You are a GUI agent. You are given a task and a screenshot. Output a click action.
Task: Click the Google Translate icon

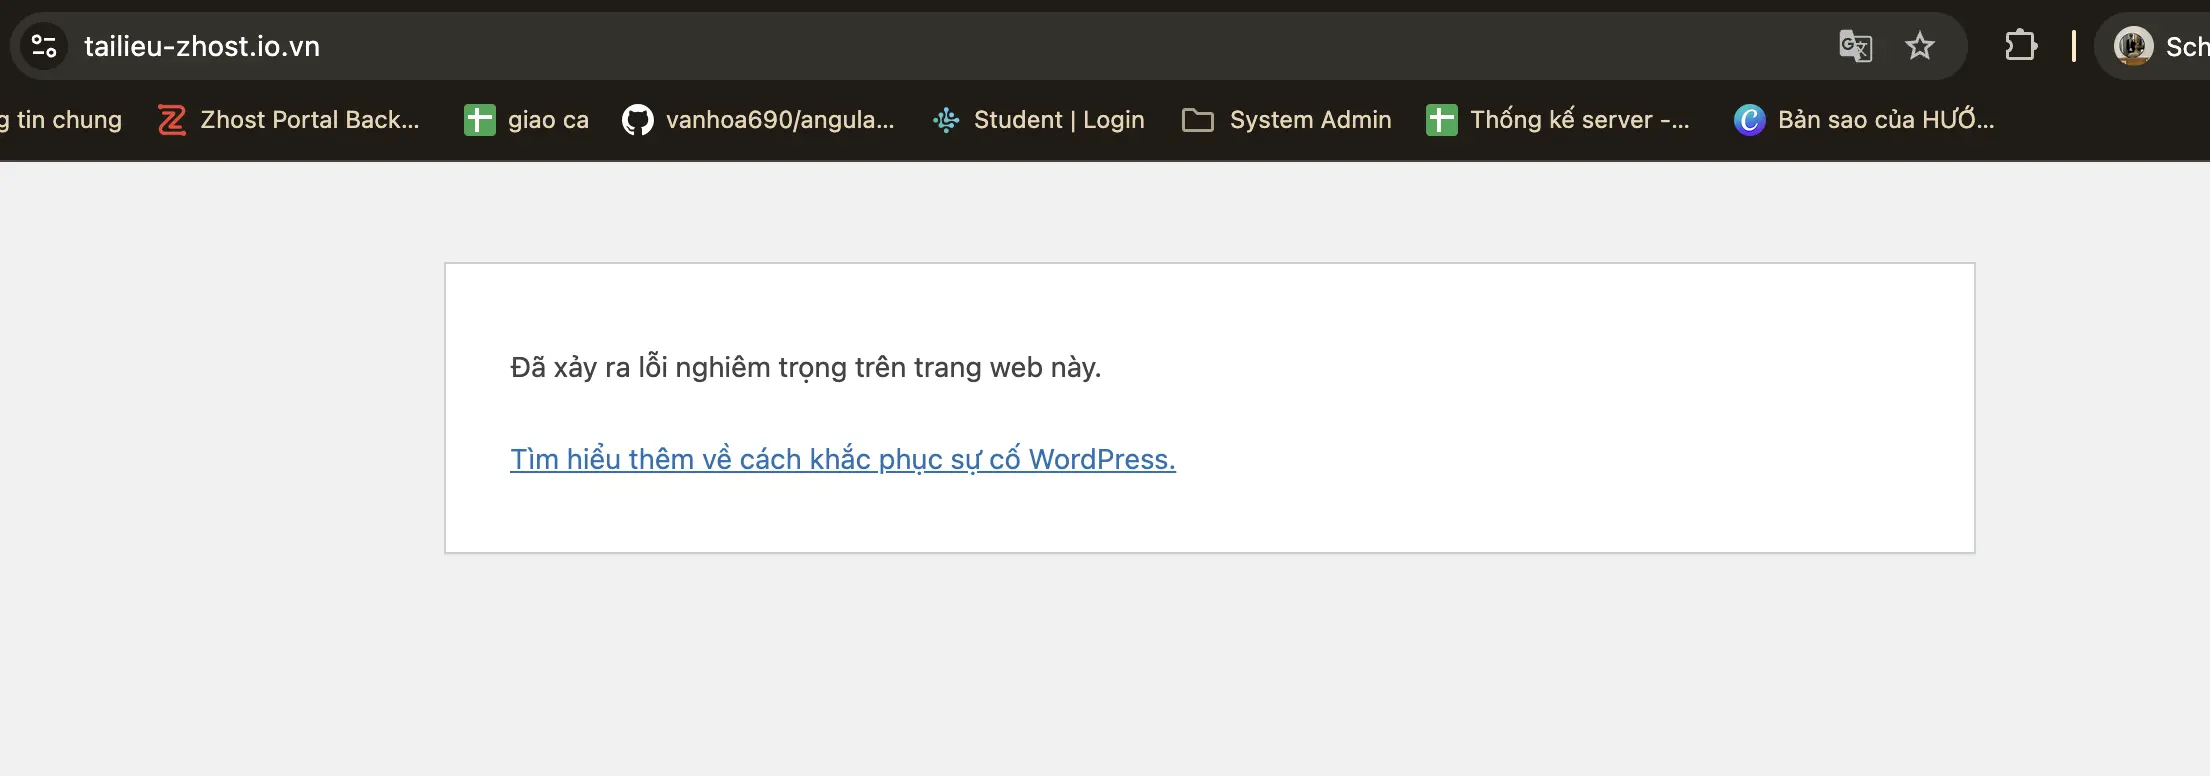click(x=1855, y=46)
